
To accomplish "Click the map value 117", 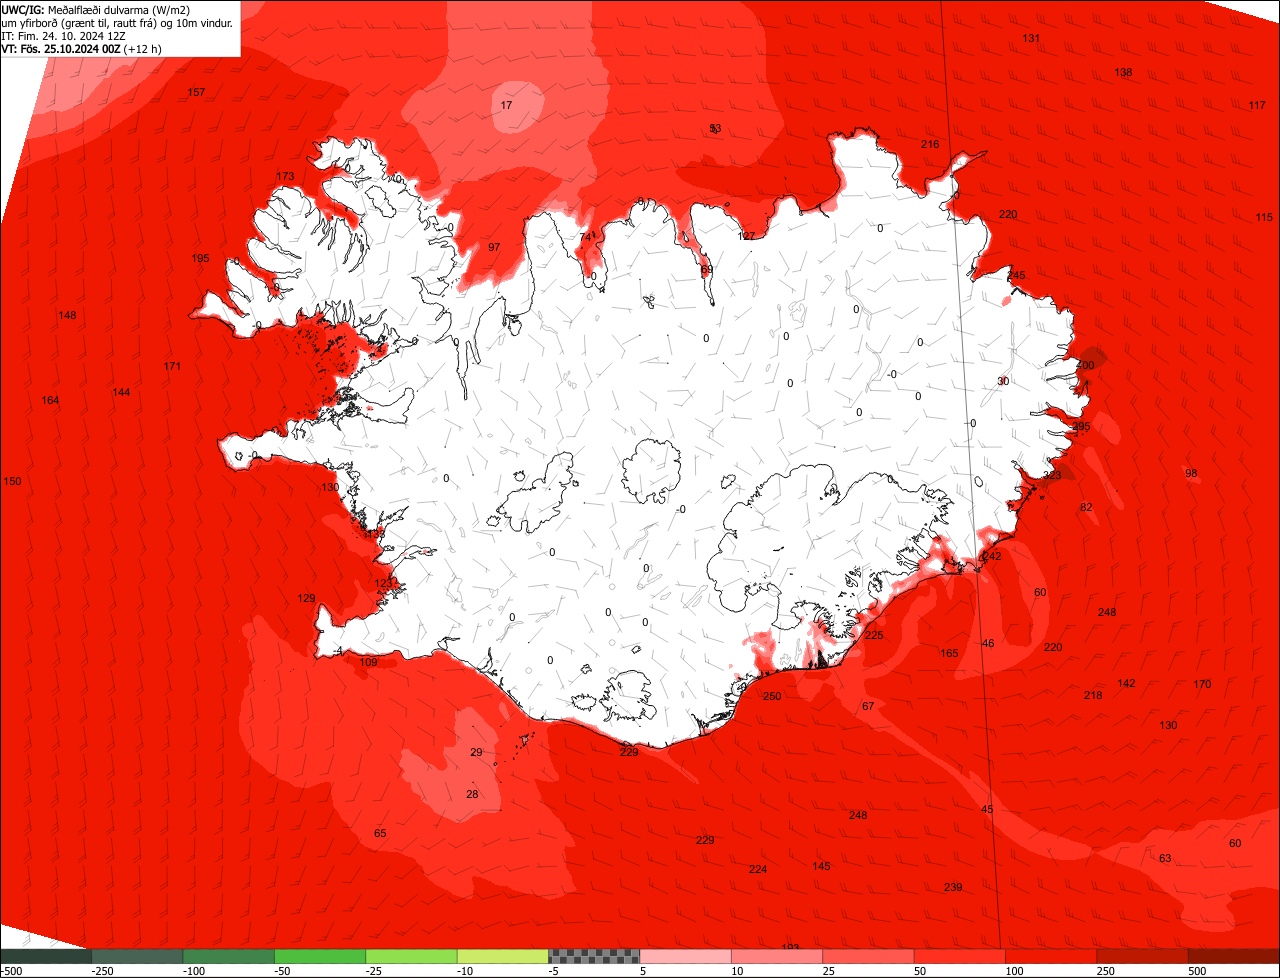I will click(1257, 105).
